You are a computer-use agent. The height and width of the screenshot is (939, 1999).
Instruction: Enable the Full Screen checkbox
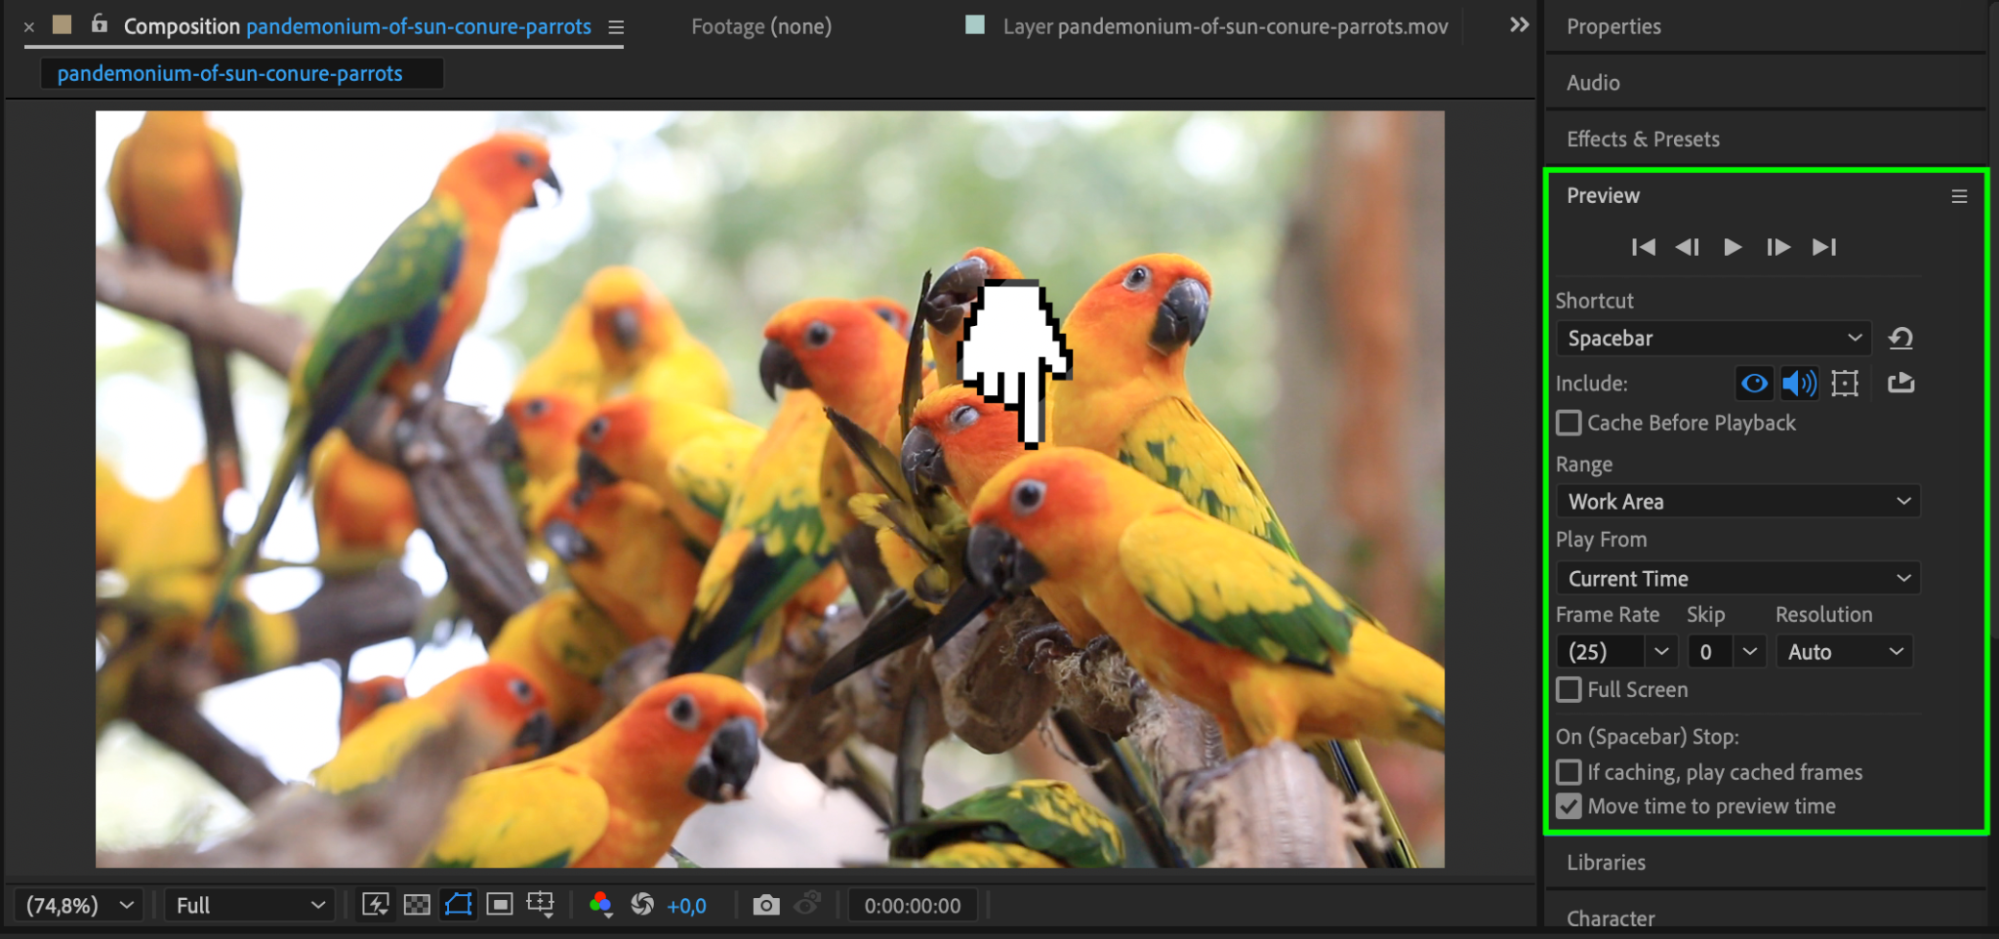click(1569, 690)
